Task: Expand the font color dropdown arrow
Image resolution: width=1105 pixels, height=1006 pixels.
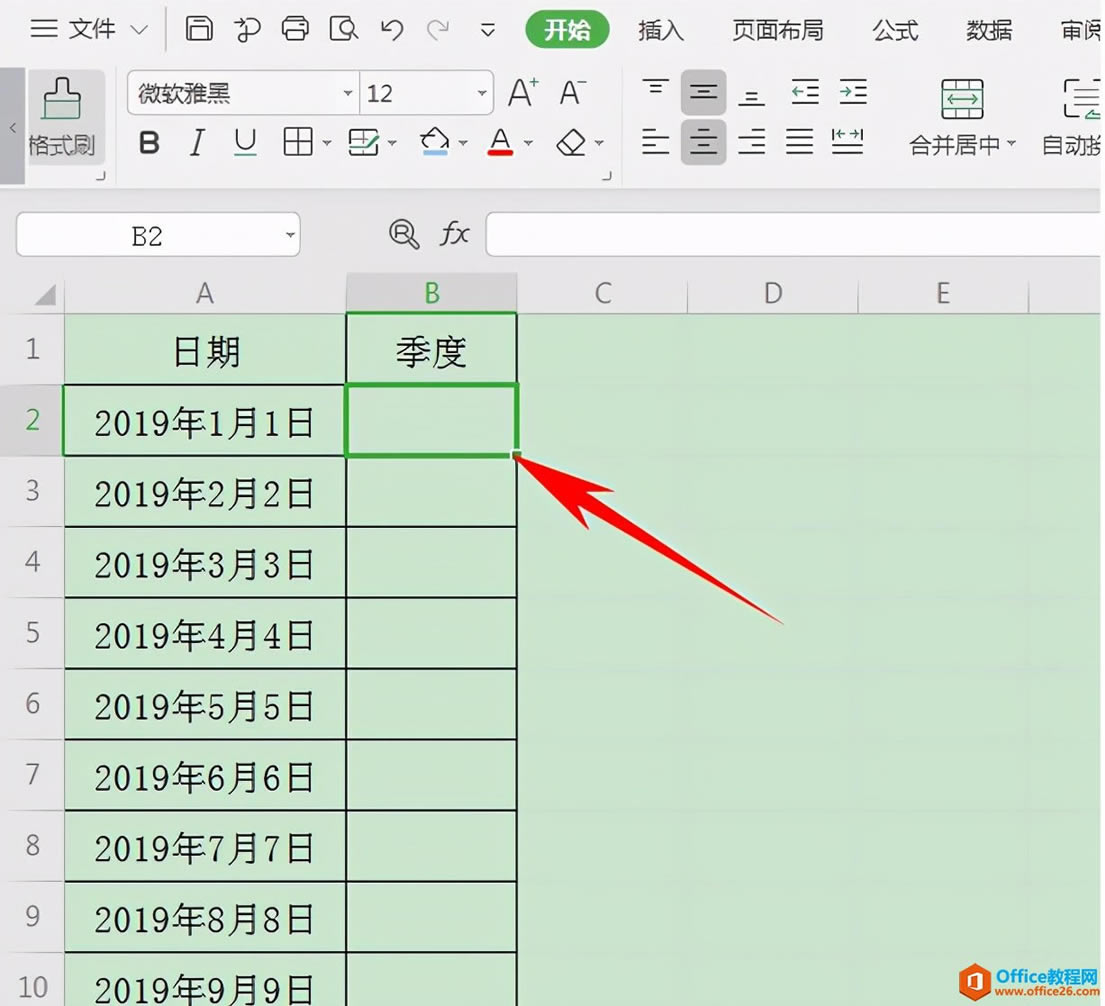Action: pos(529,143)
